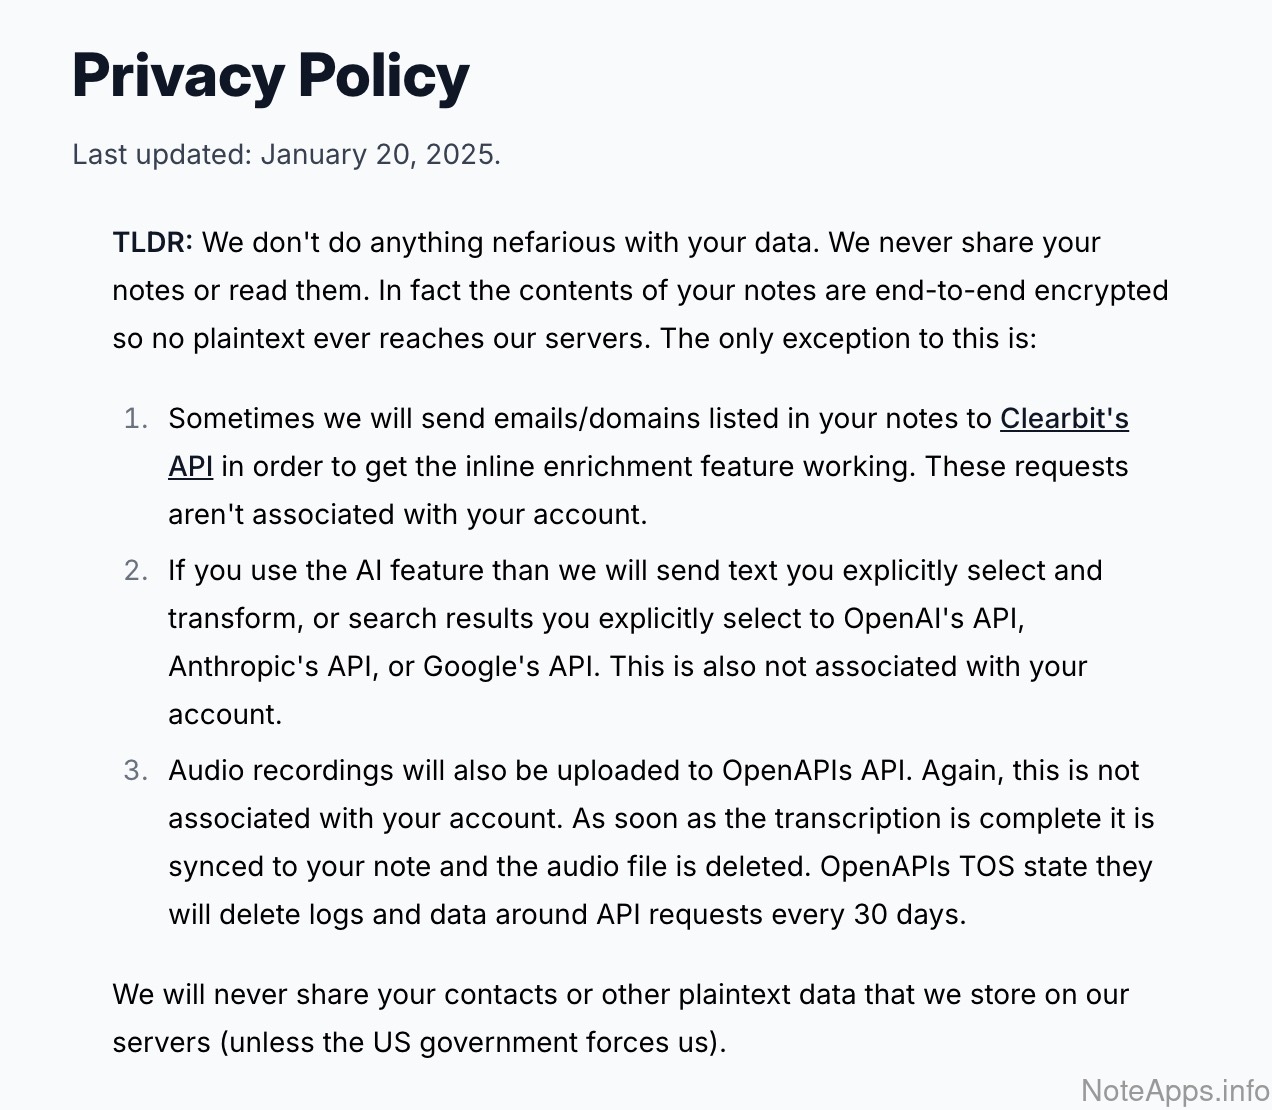
Task: Open the "Clearbit's API" hyperlink
Action: (1064, 418)
